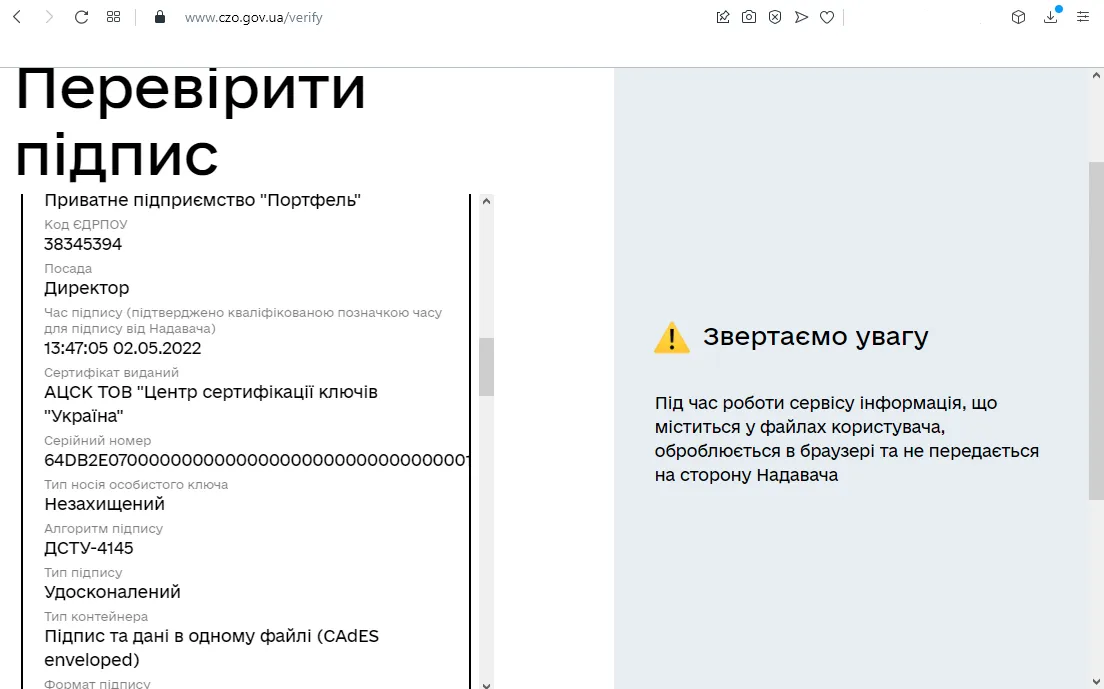Click the main page scrollbar thumb

(1096, 331)
